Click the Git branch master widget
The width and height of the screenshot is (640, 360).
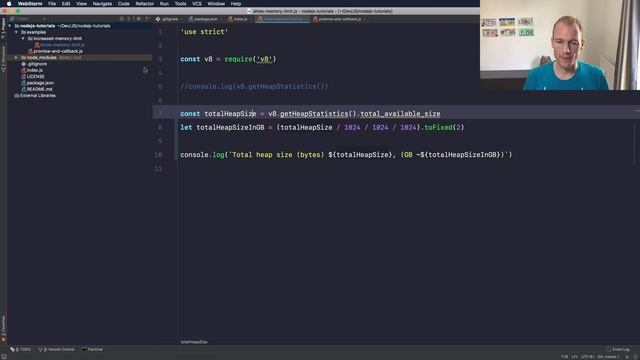pos(609,357)
